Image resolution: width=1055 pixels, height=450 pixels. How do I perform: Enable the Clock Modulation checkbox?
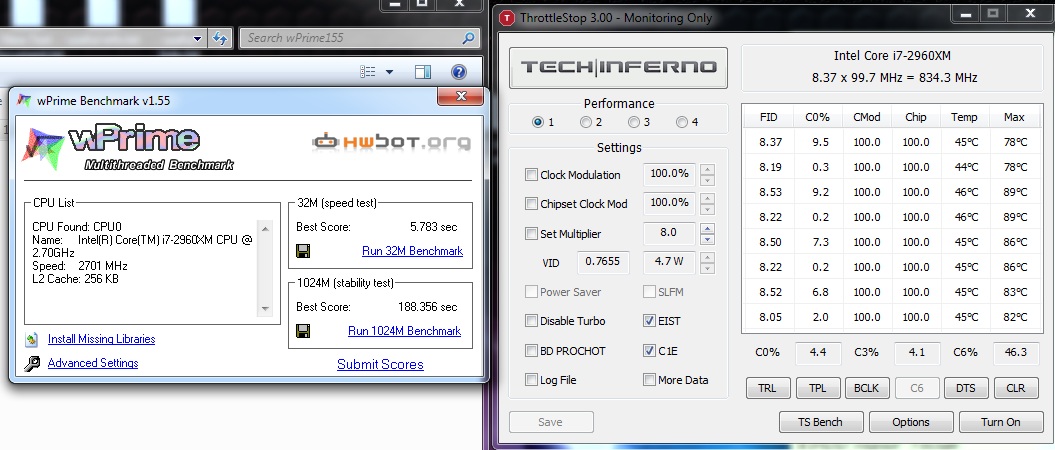click(532, 175)
